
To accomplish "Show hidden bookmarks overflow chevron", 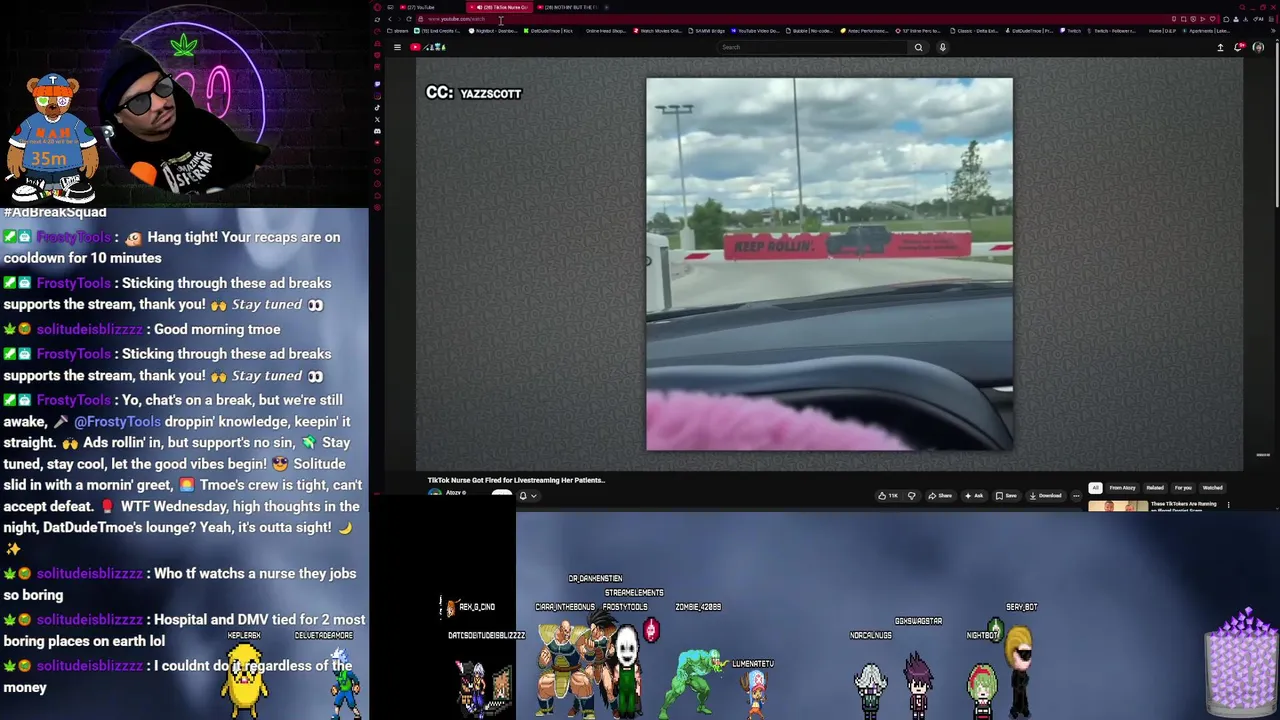I will click(1273, 31).
